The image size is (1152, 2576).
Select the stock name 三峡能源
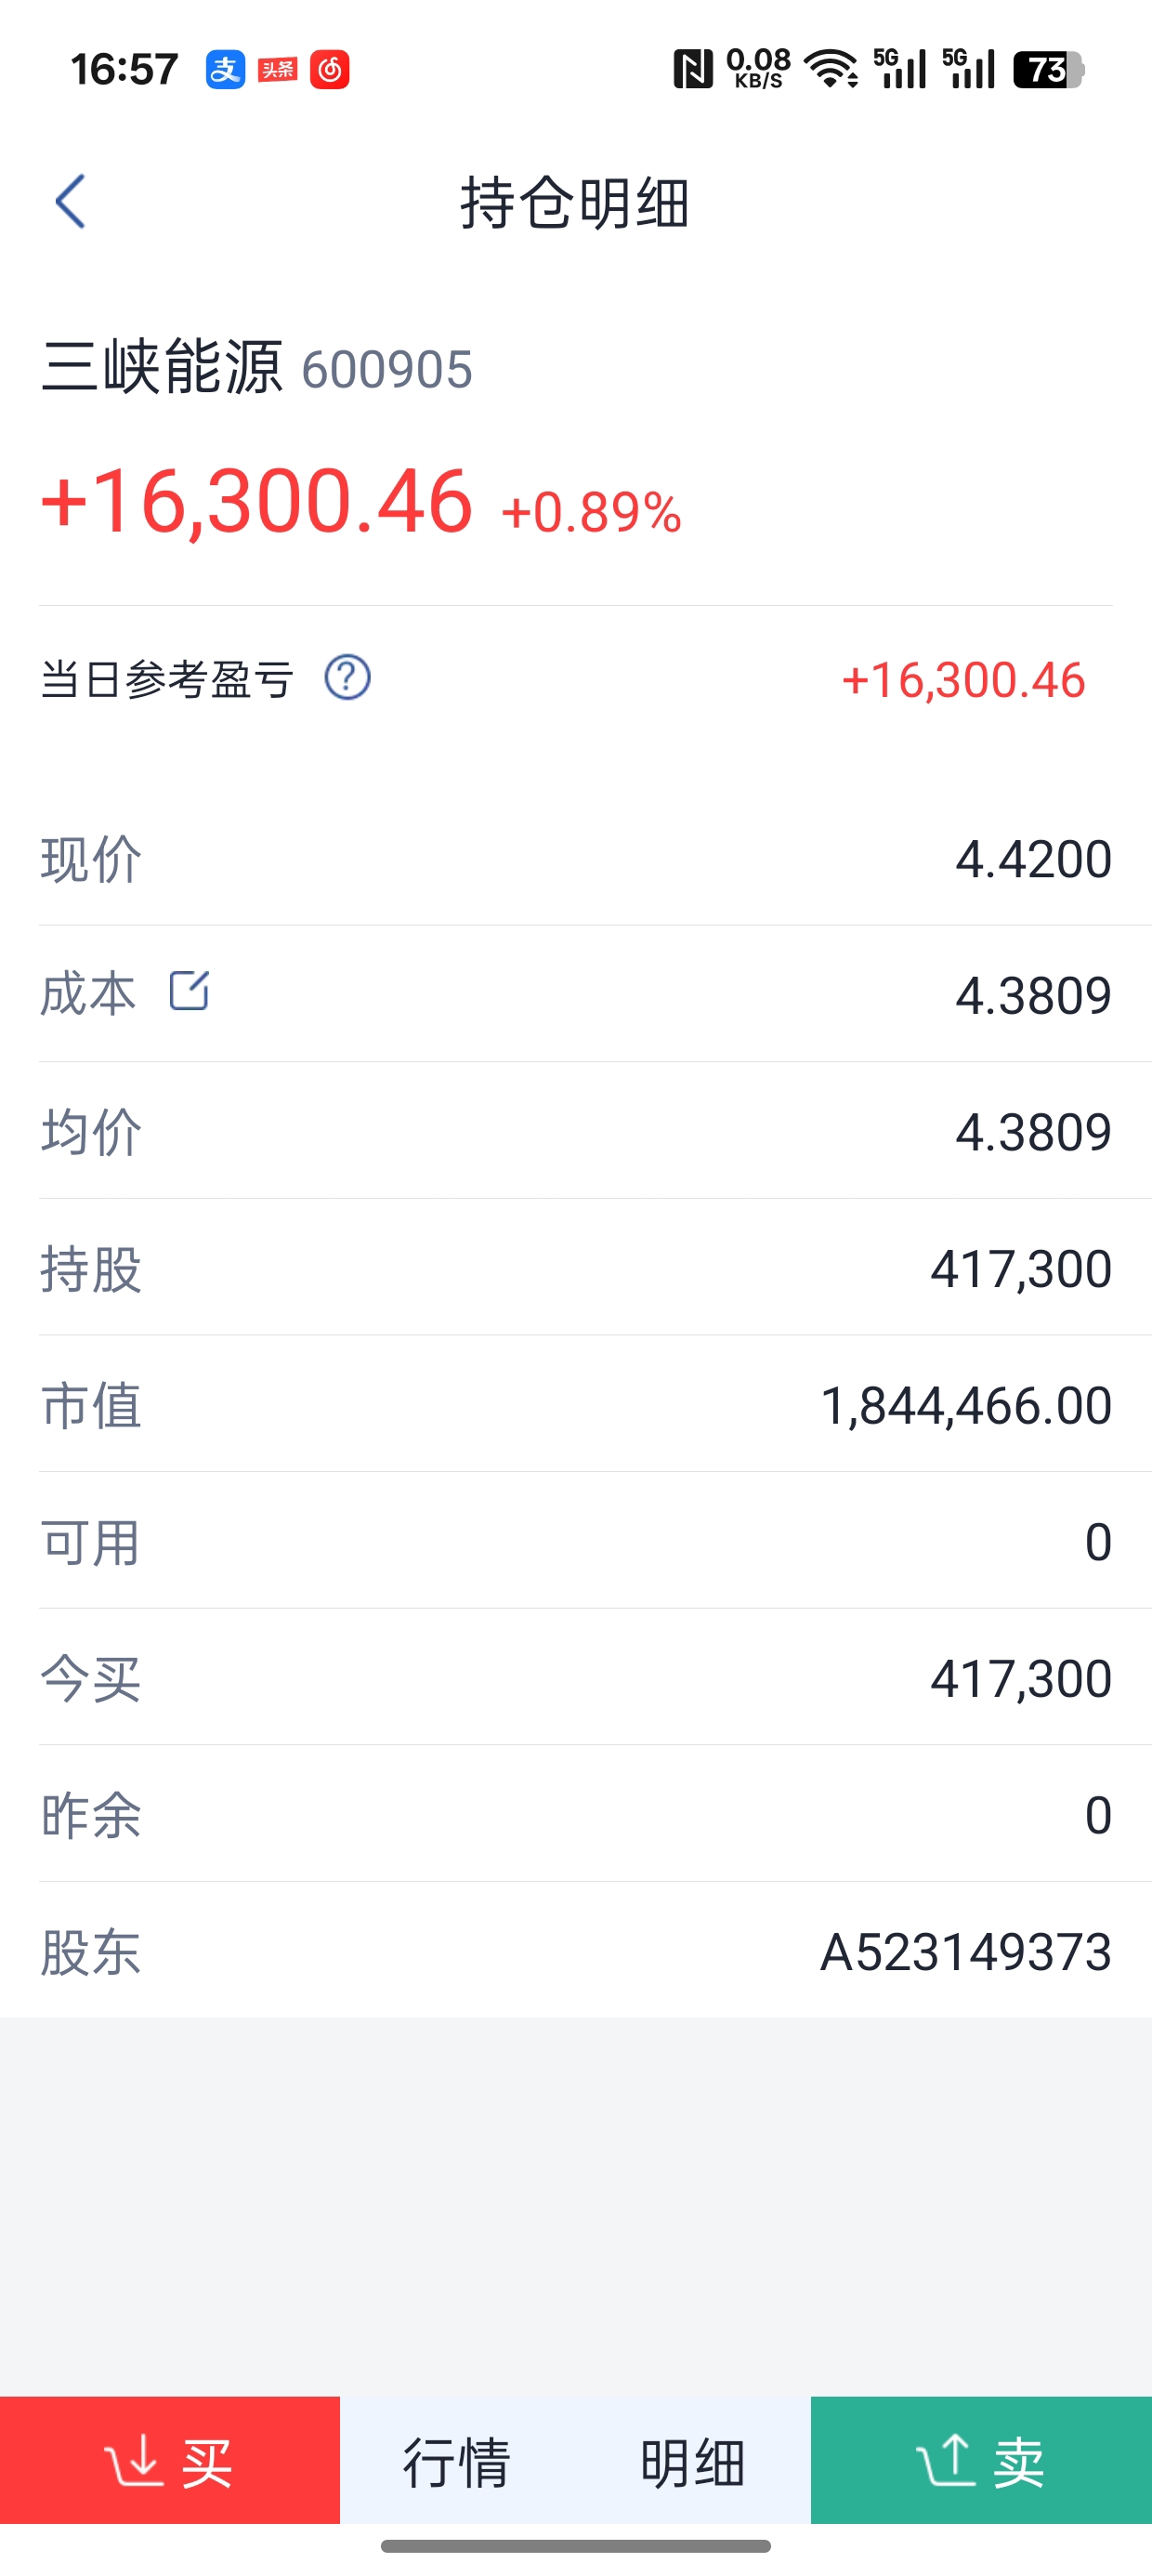[162, 367]
